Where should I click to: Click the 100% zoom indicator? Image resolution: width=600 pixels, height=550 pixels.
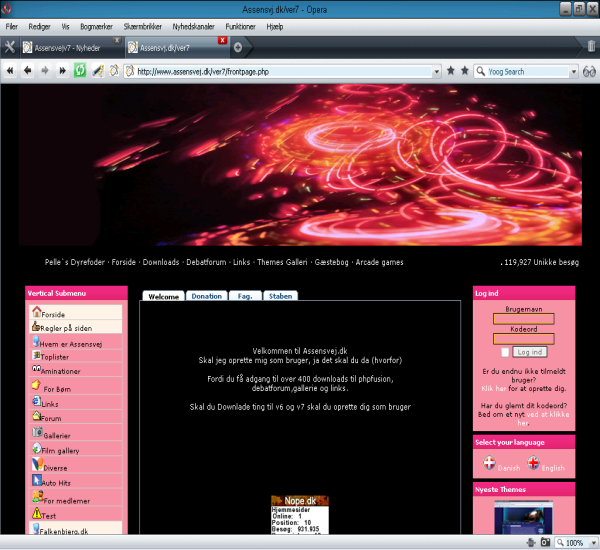574,543
